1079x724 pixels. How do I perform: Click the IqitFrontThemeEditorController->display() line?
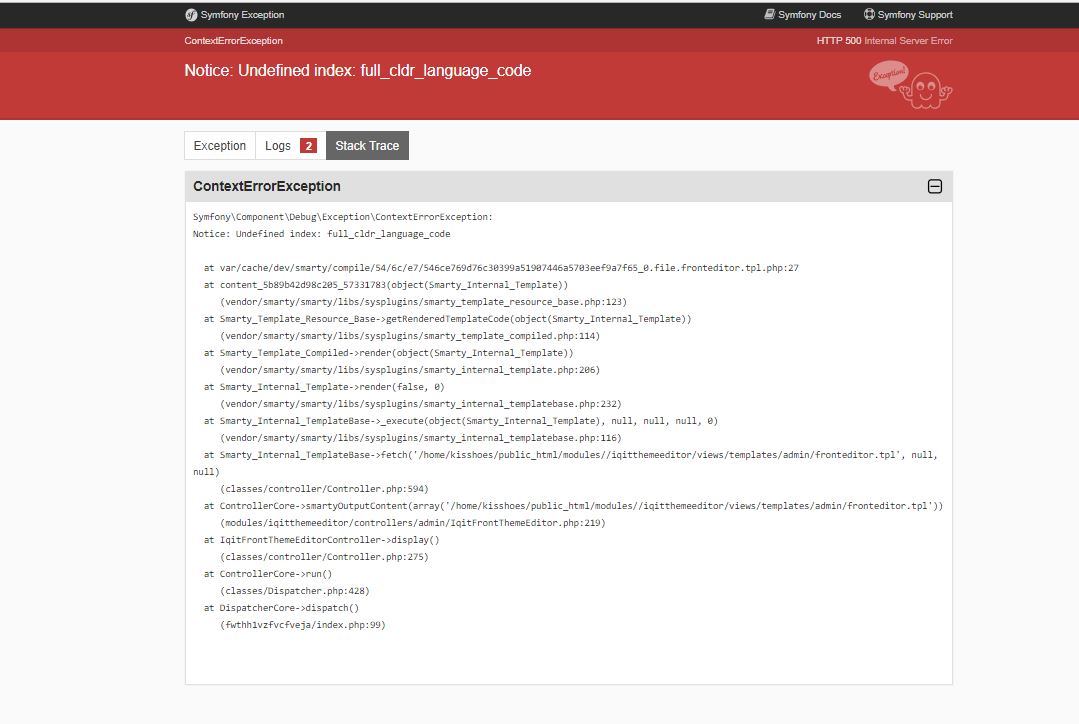[x=321, y=540]
